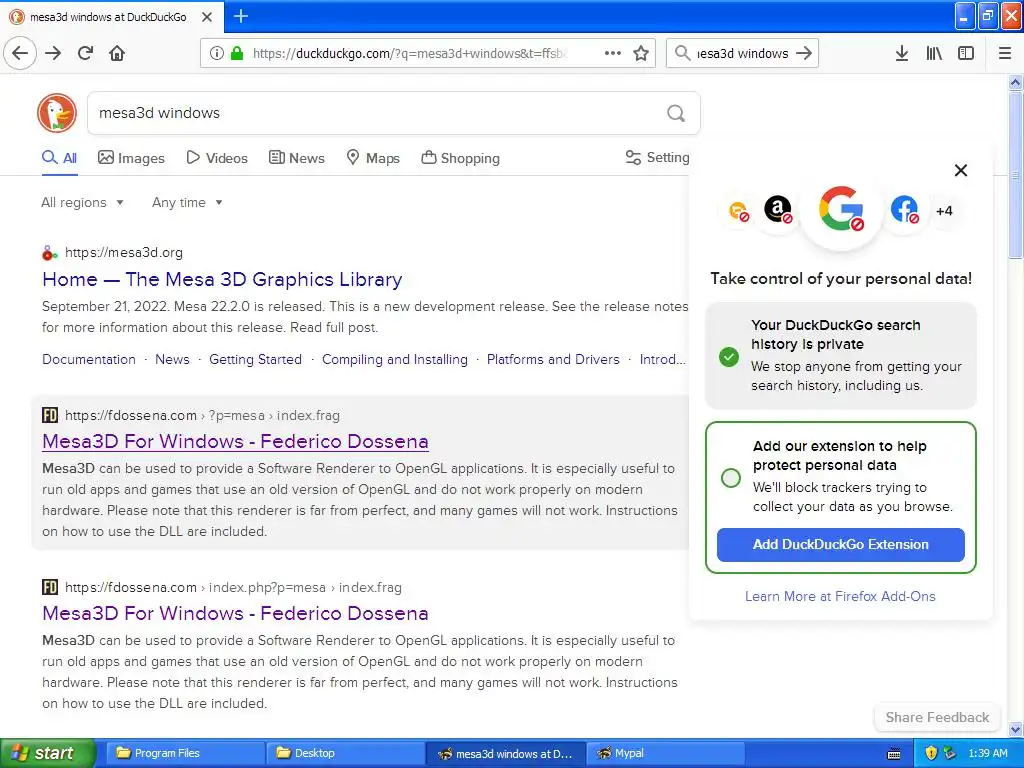Open the Windows Start menu

[x=47, y=753]
